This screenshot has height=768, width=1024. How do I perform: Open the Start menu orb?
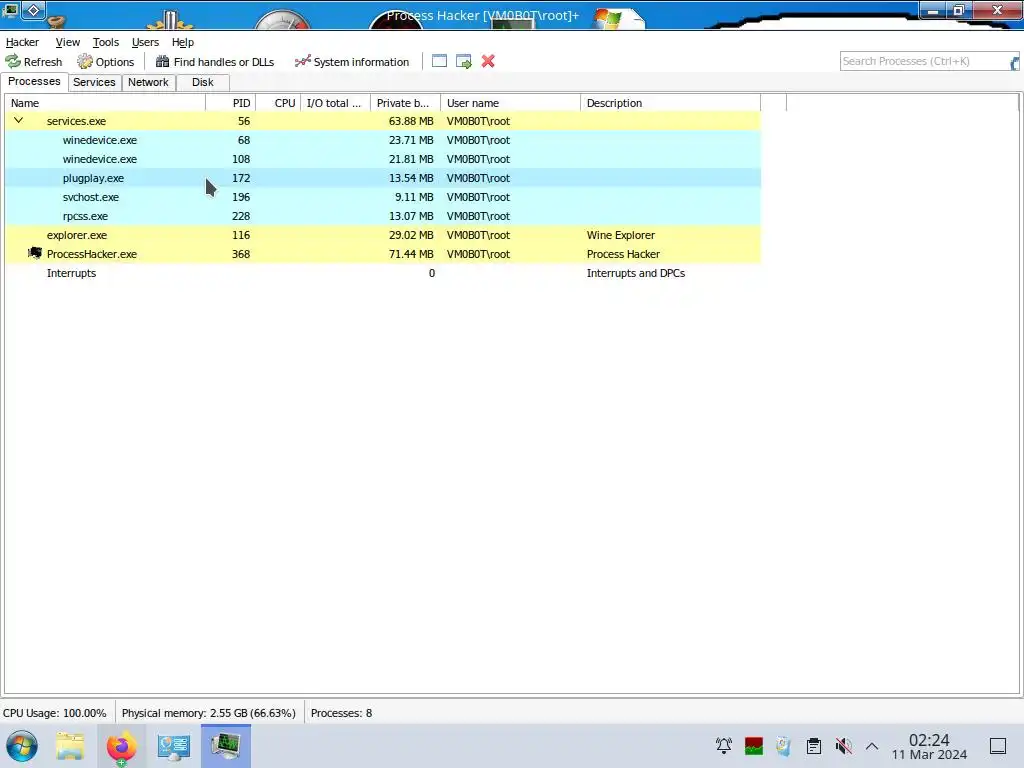coord(22,746)
